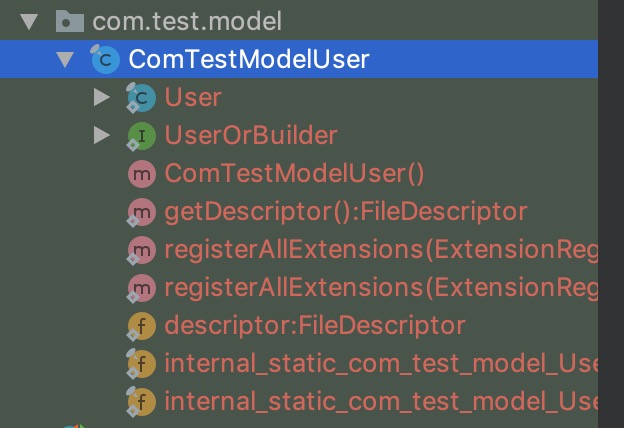This screenshot has height=428, width=624.
Task: Expand the User class node
Action: [x=101, y=97]
